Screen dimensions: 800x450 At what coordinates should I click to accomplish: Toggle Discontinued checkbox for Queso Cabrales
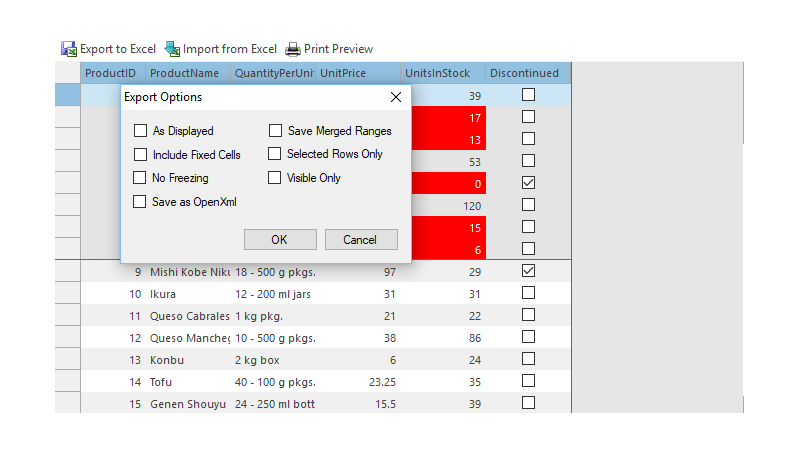tap(529, 315)
